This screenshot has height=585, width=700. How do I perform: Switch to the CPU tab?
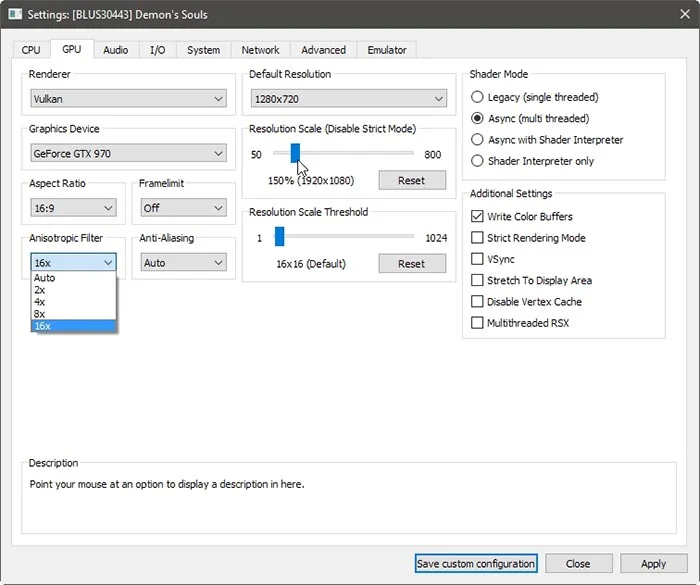click(32, 50)
